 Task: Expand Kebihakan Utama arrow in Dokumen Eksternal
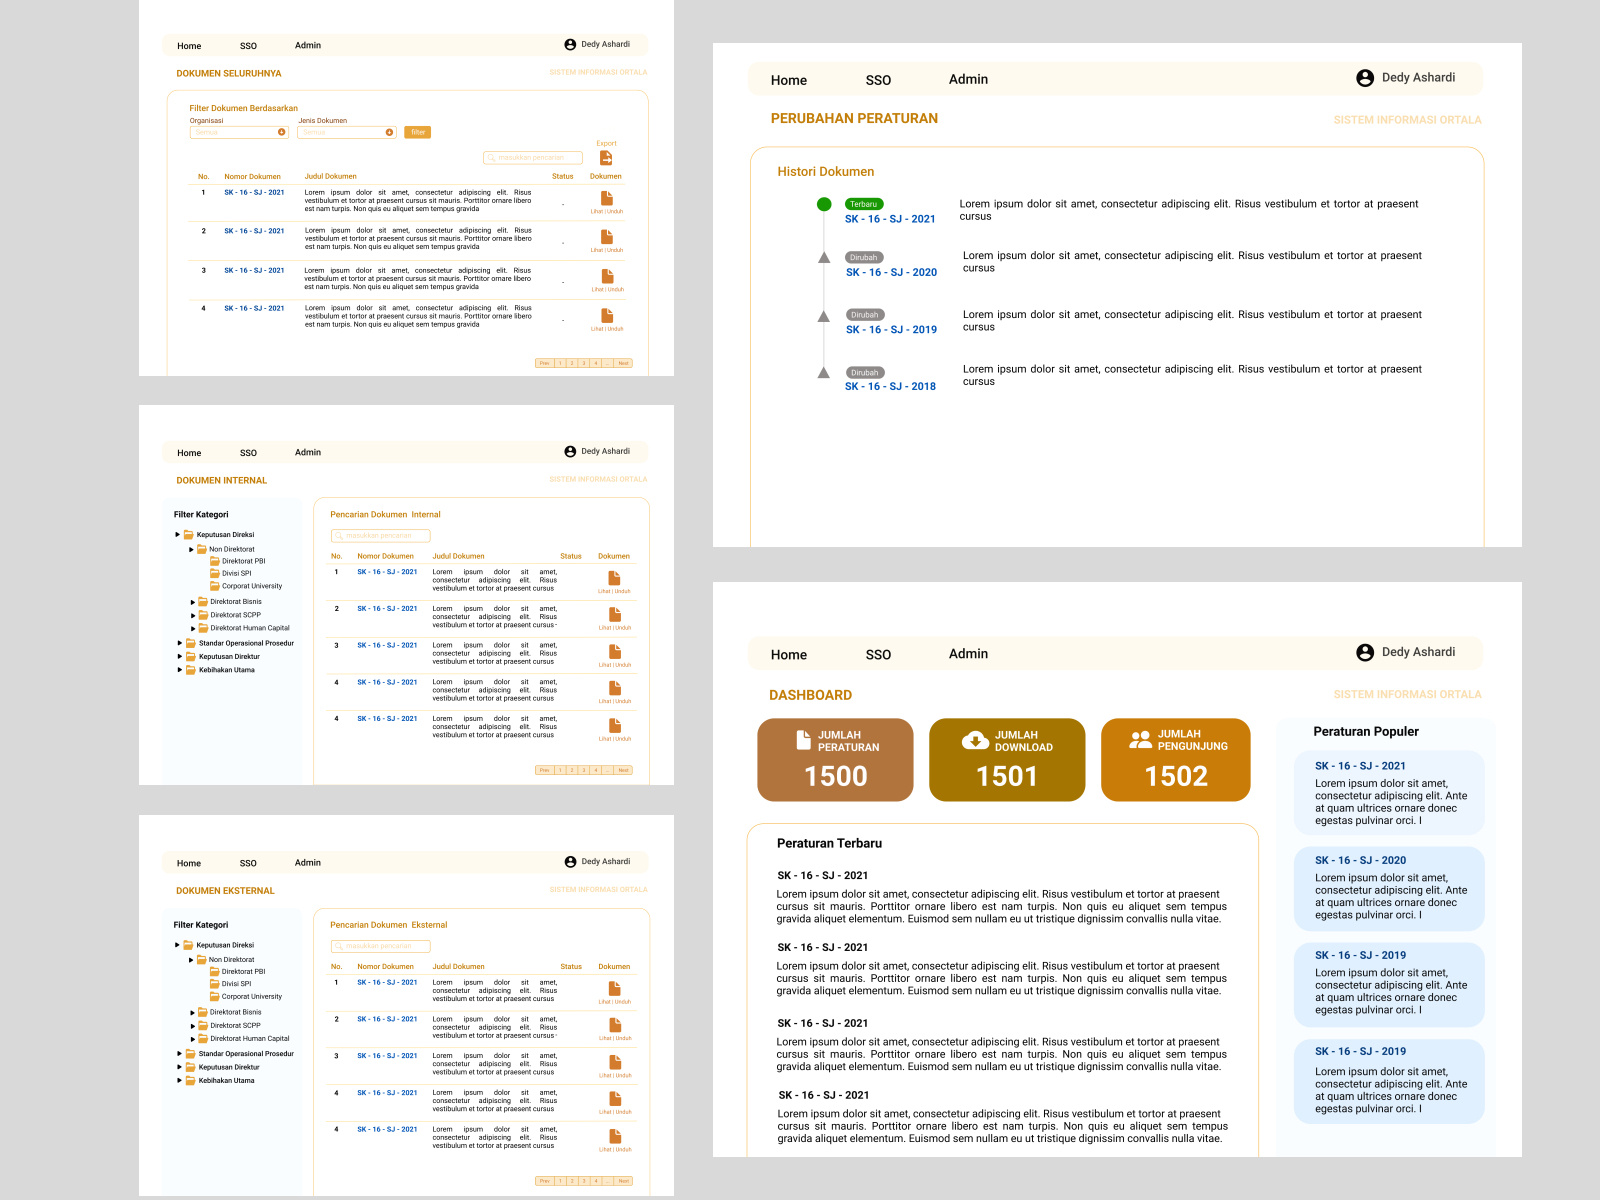point(180,1080)
